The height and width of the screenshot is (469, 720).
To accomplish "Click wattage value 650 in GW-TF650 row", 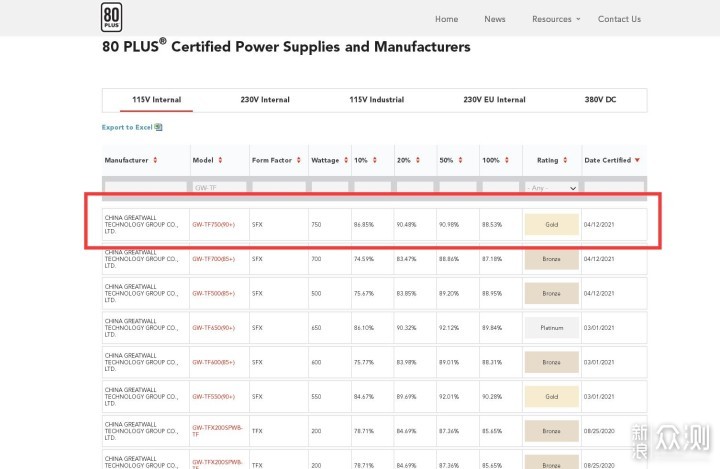I will coord(316,328).
